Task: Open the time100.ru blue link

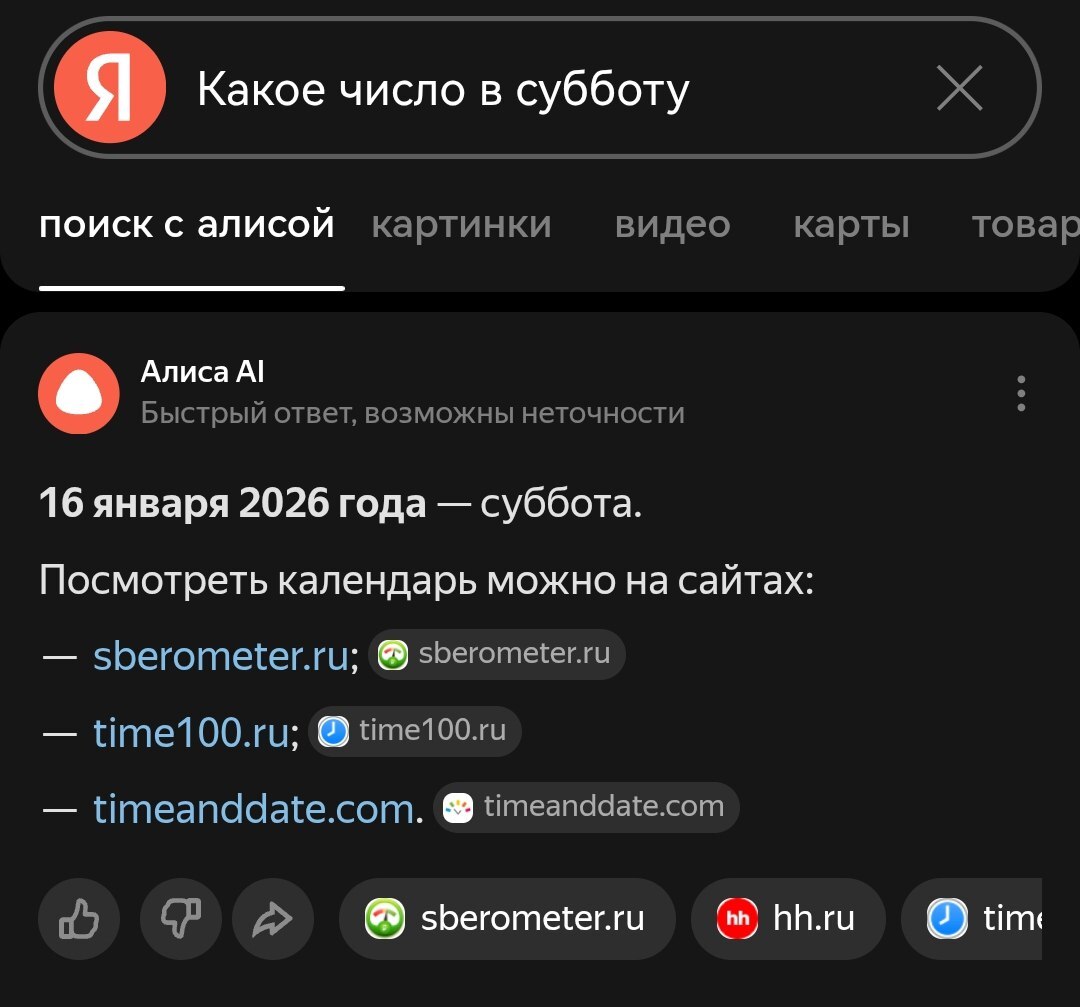Action: coord(191,733)
